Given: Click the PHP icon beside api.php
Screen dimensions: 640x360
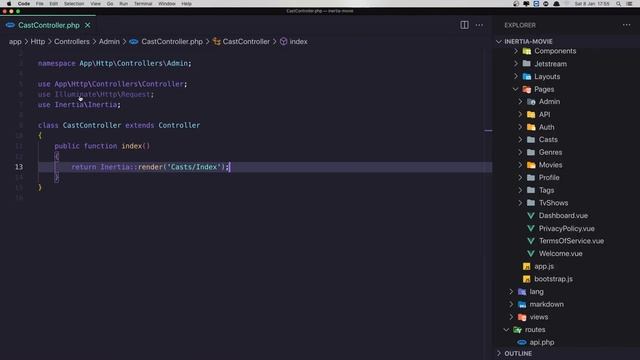Looking at the screenshot, I should click(522, 342).
